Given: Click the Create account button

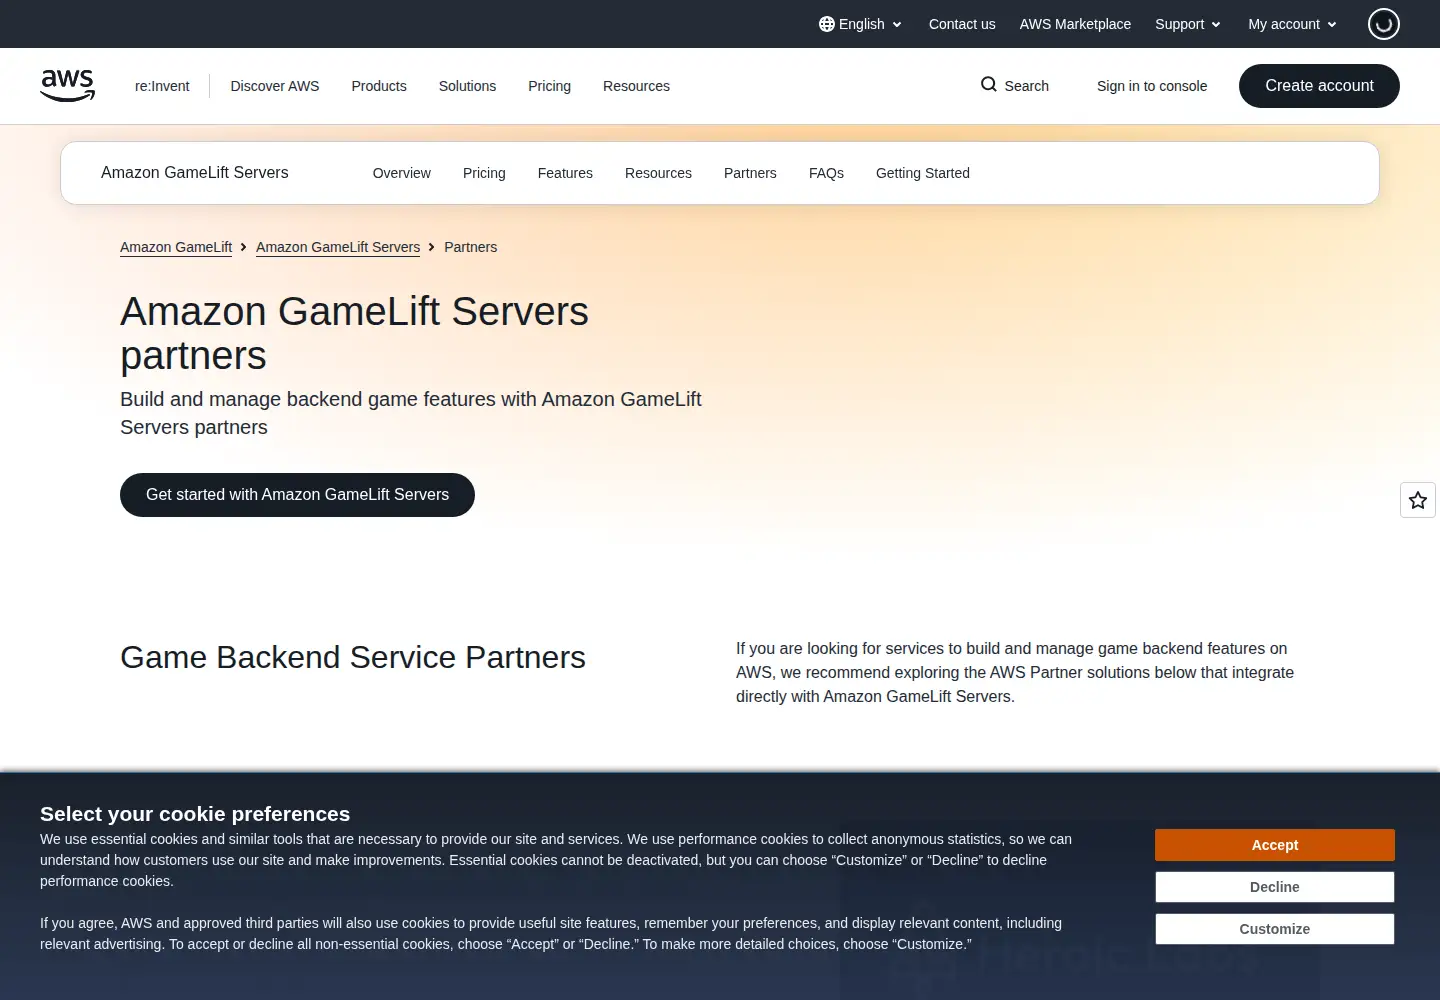Looking at the screenshot, I should (1319, 86).
